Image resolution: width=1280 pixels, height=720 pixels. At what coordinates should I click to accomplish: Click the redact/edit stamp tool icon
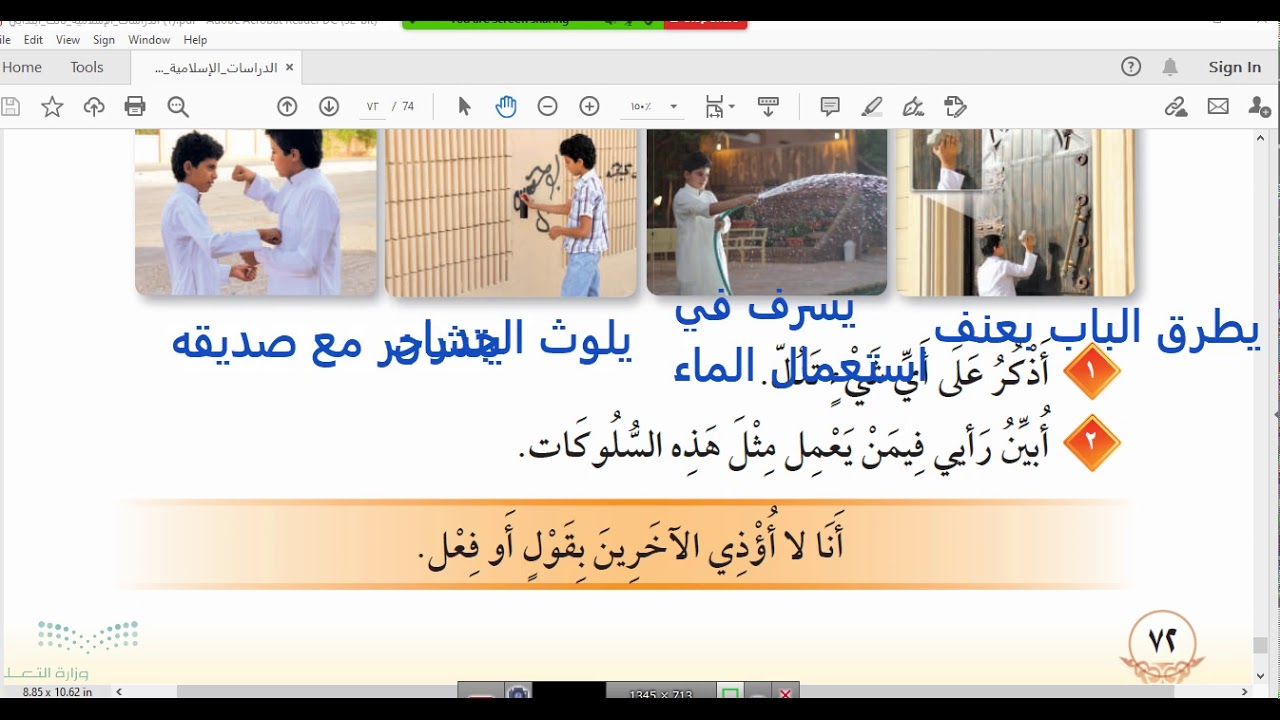pos(955,107)
